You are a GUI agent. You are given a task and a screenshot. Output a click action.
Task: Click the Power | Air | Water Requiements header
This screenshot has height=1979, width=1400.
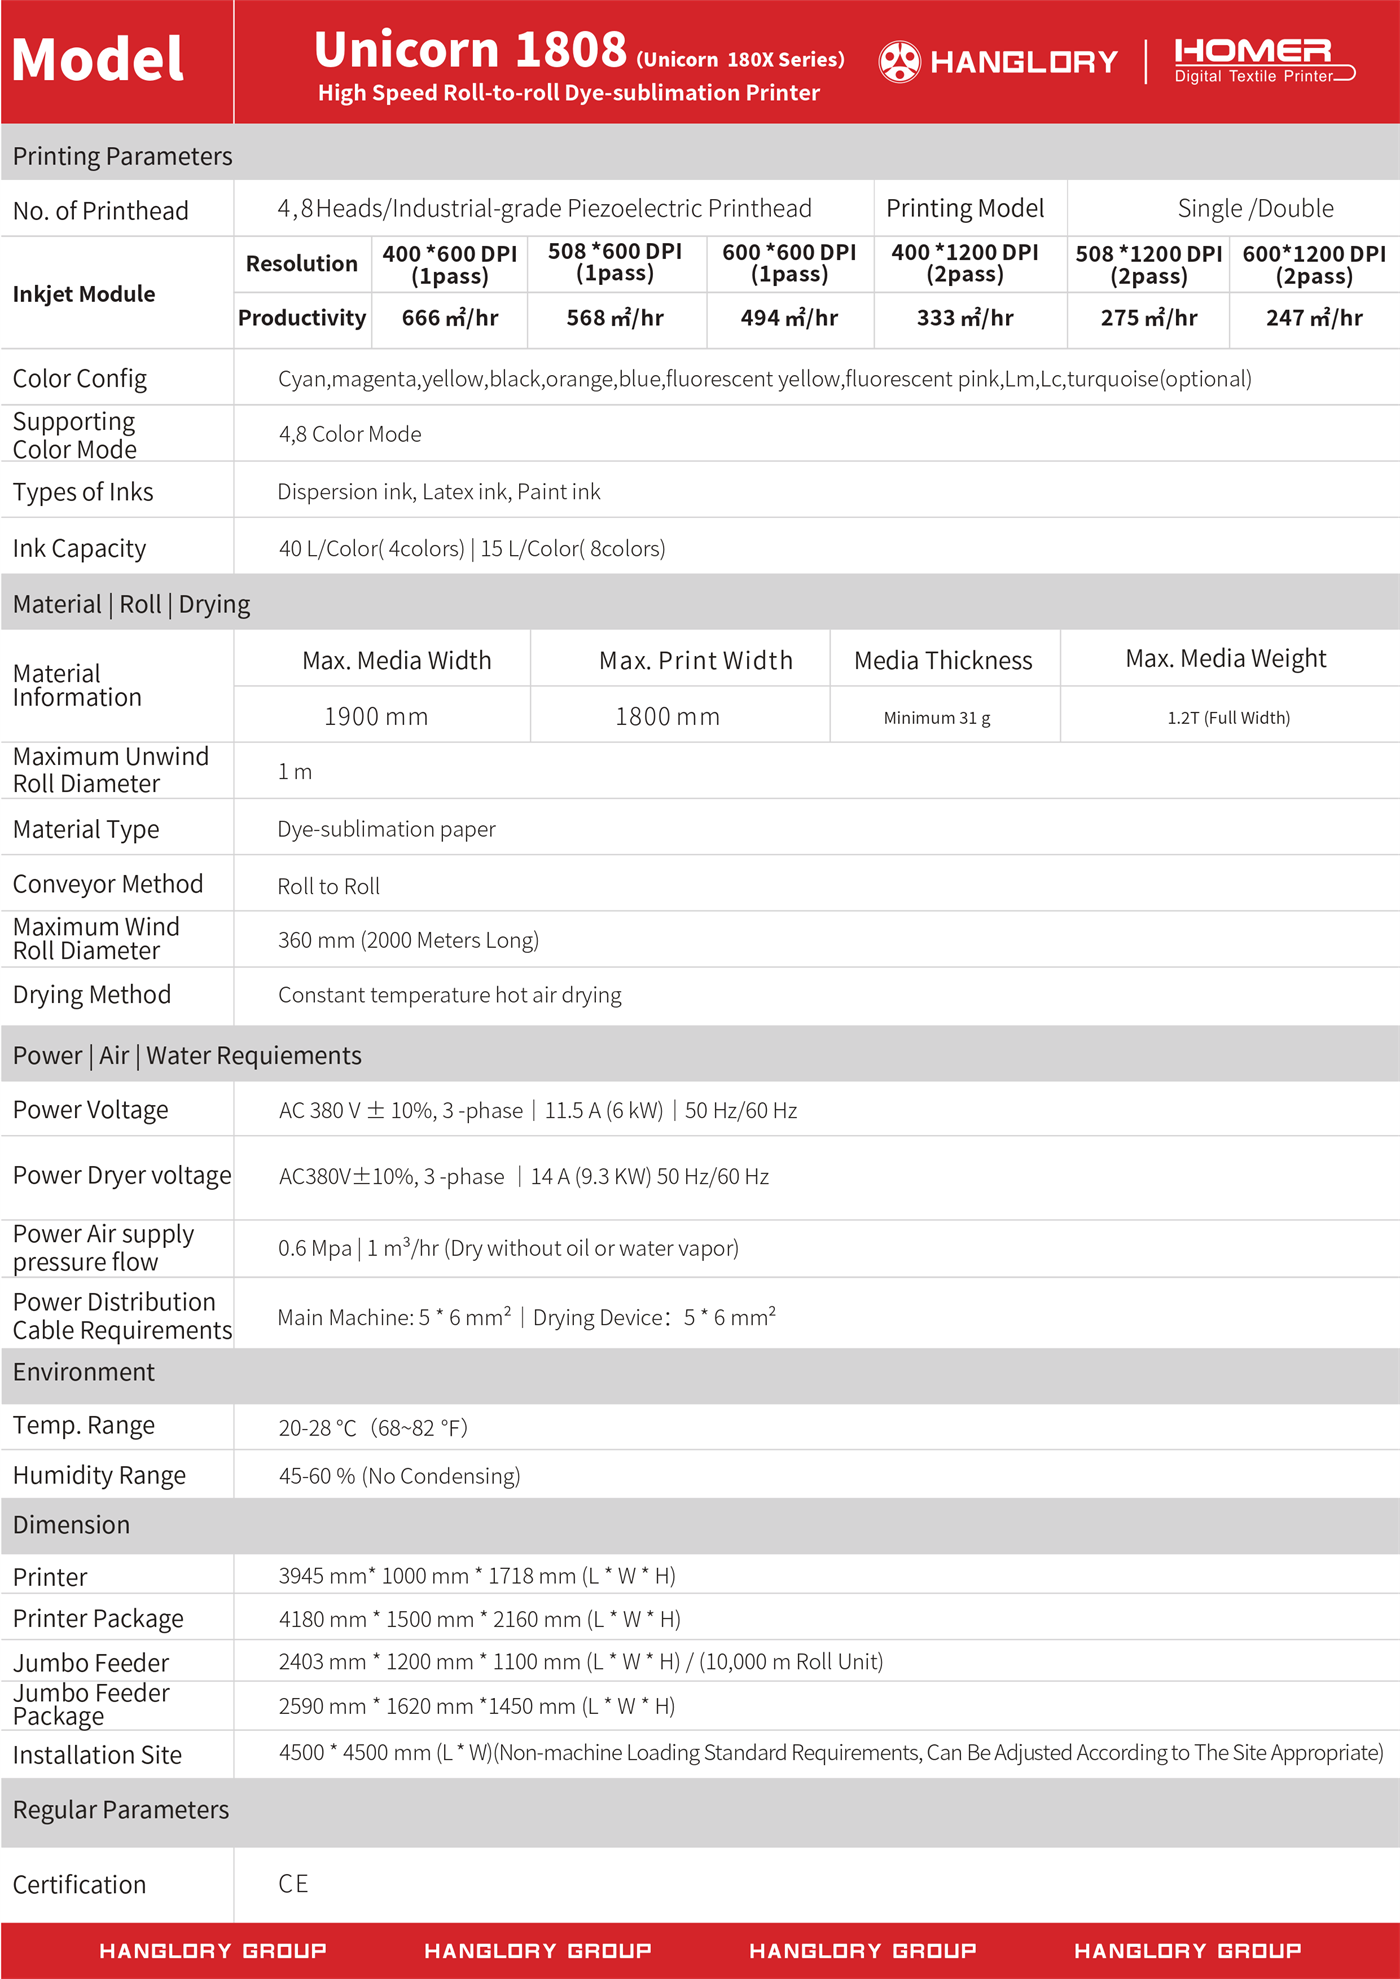[x=187, y=1055]
